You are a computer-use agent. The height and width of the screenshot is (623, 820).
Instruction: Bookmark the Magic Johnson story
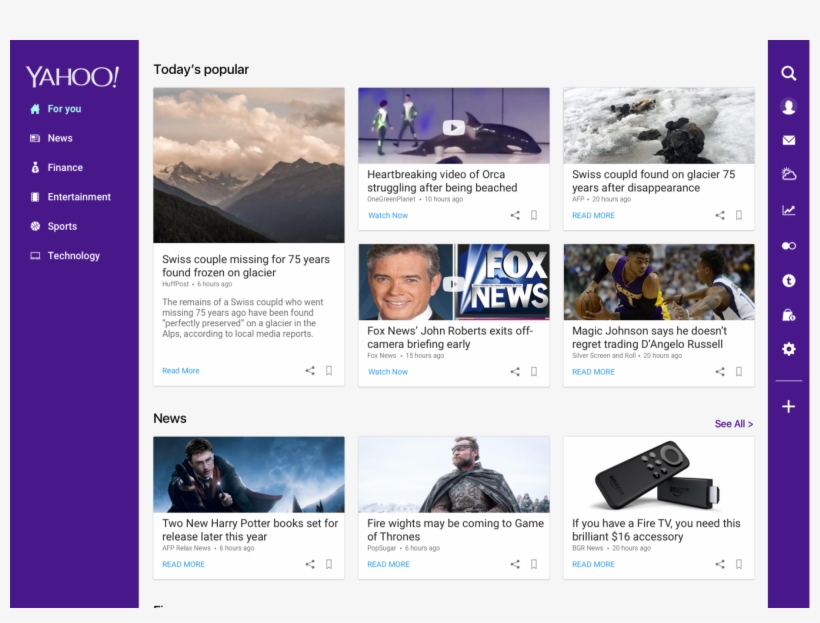point(739,371)
